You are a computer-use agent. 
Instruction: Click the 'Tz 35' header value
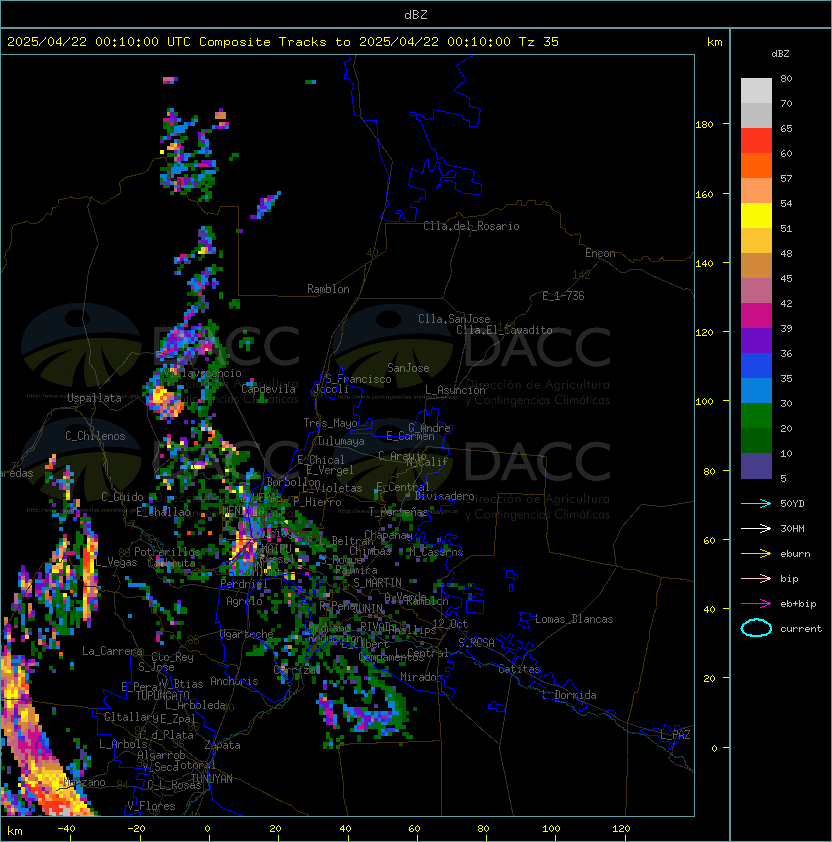coord(539,42)
